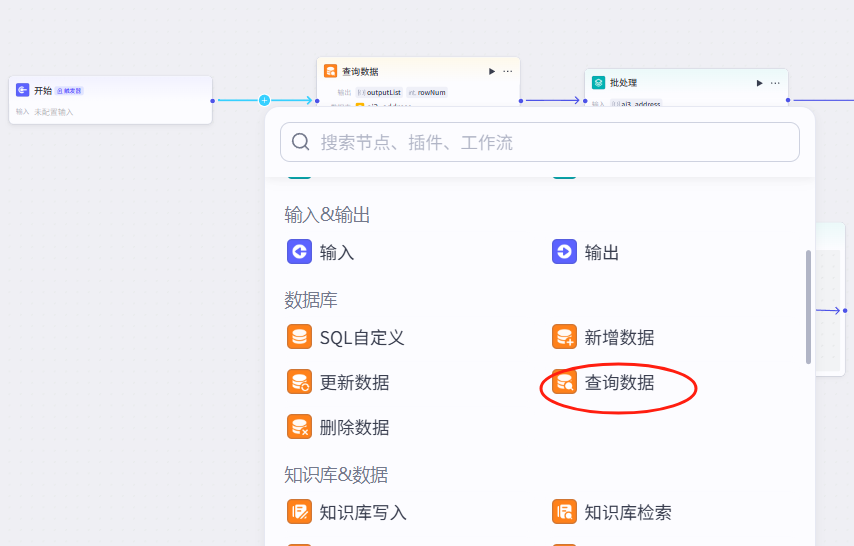Choose 知识库写入 entry text

pos(363,513)
